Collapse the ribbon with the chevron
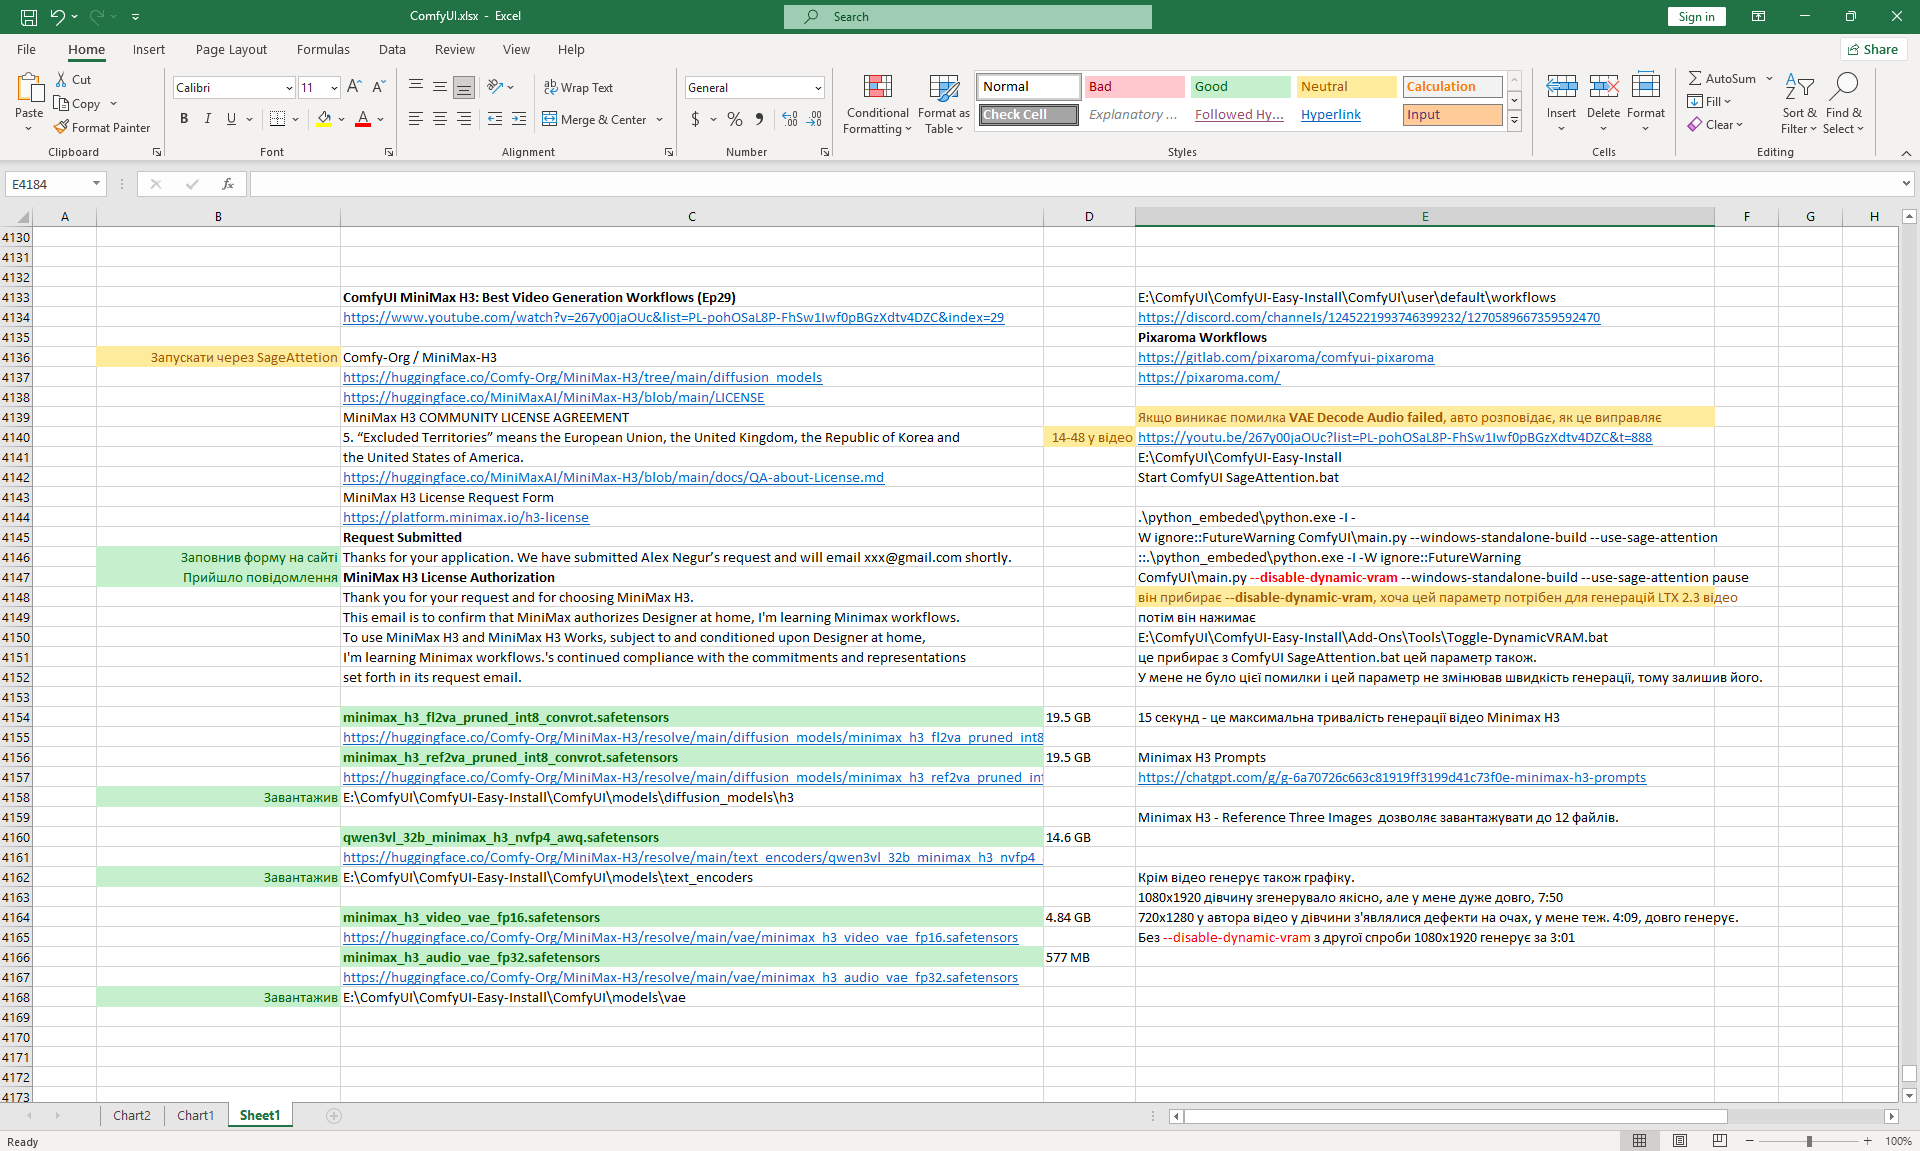1920x1151 pixels. coord(1906,153)
